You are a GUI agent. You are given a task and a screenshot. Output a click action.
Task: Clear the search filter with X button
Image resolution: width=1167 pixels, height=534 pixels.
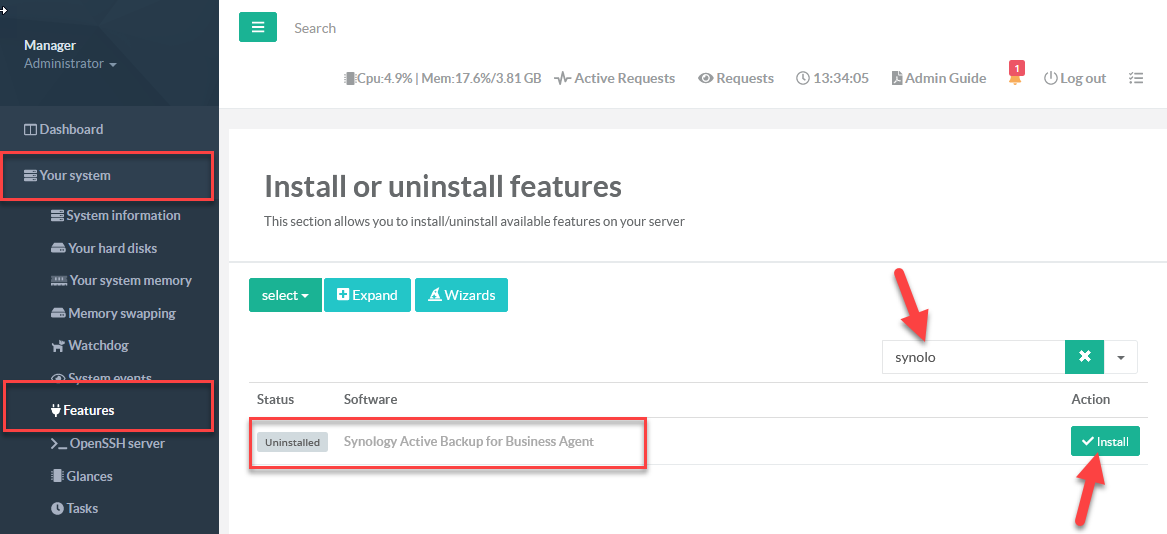pos(1084,357)
